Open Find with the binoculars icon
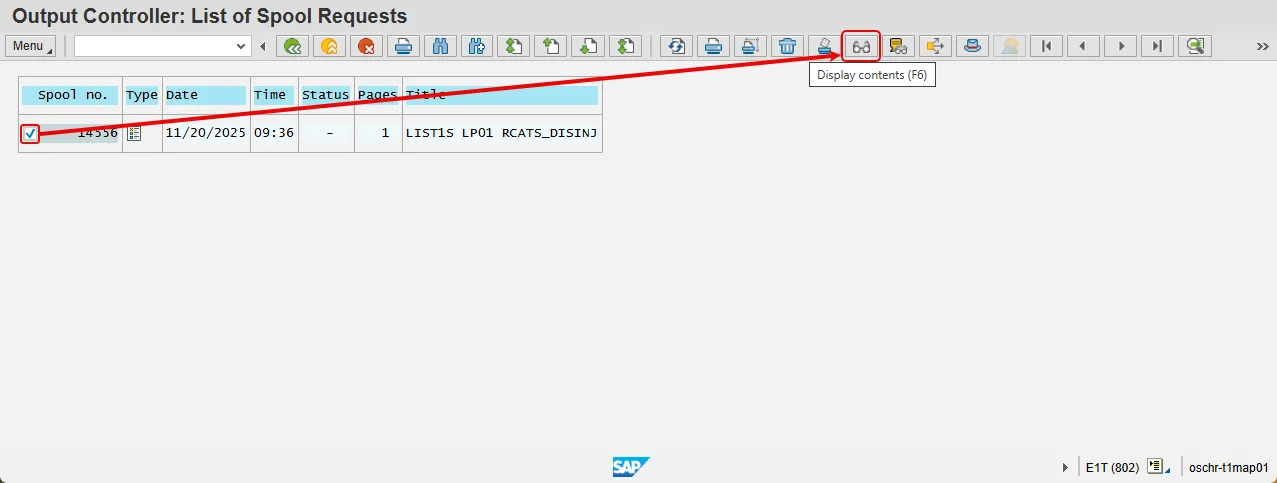Viewport: 1277px width, 483px height. (x=440, y=46)
